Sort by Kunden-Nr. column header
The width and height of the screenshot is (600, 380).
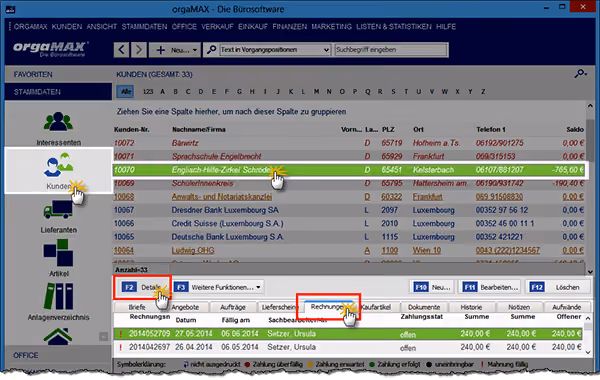131,129
